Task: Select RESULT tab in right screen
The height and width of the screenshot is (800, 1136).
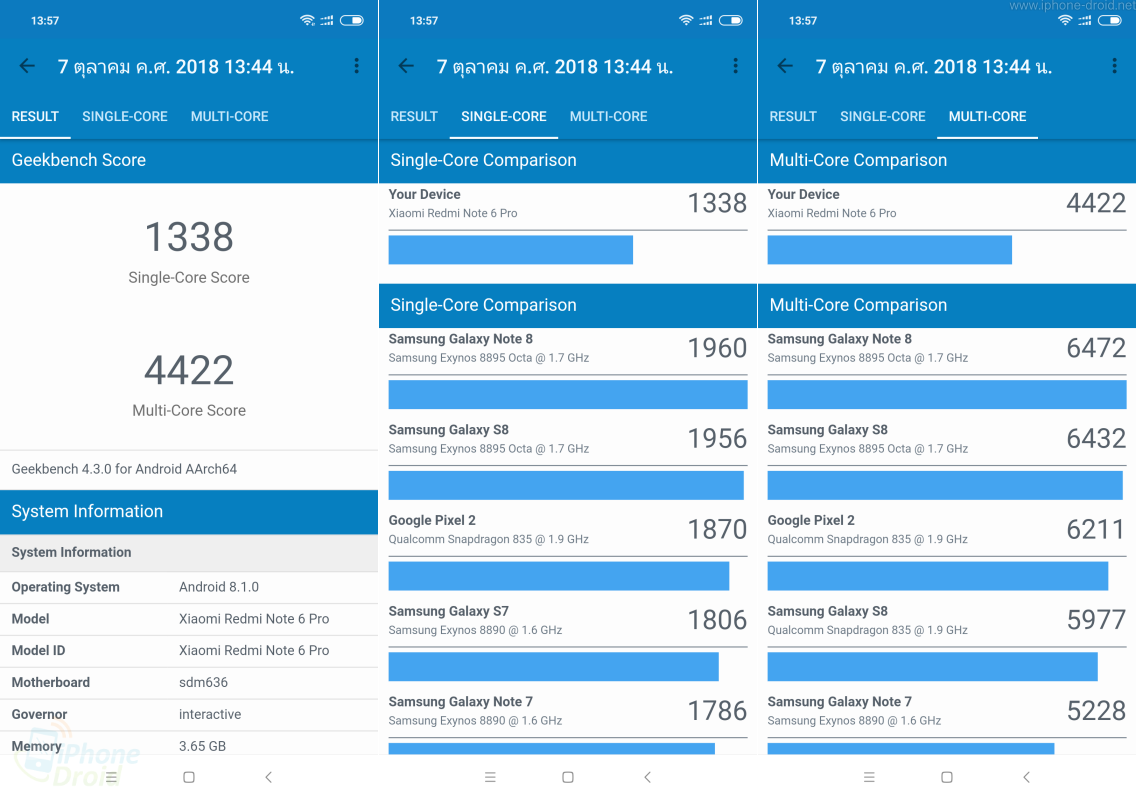Action: [793, 117]
